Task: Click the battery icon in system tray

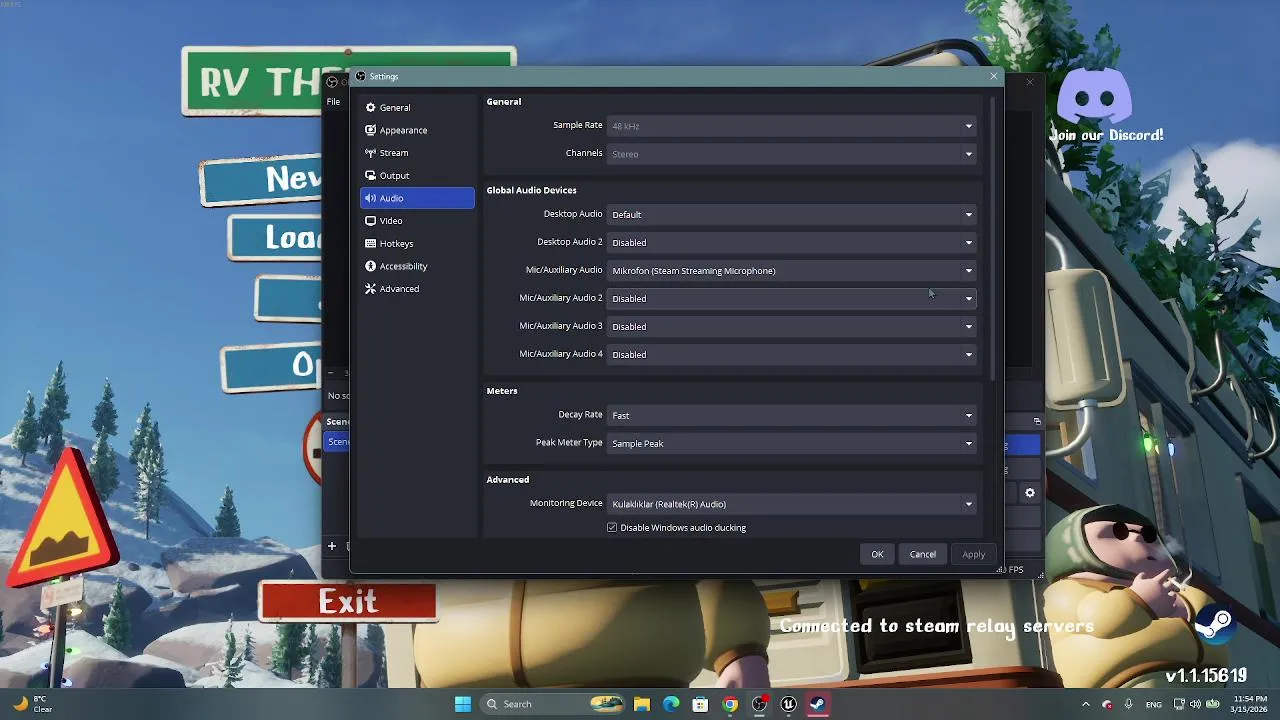Action: coord(1212,704)
